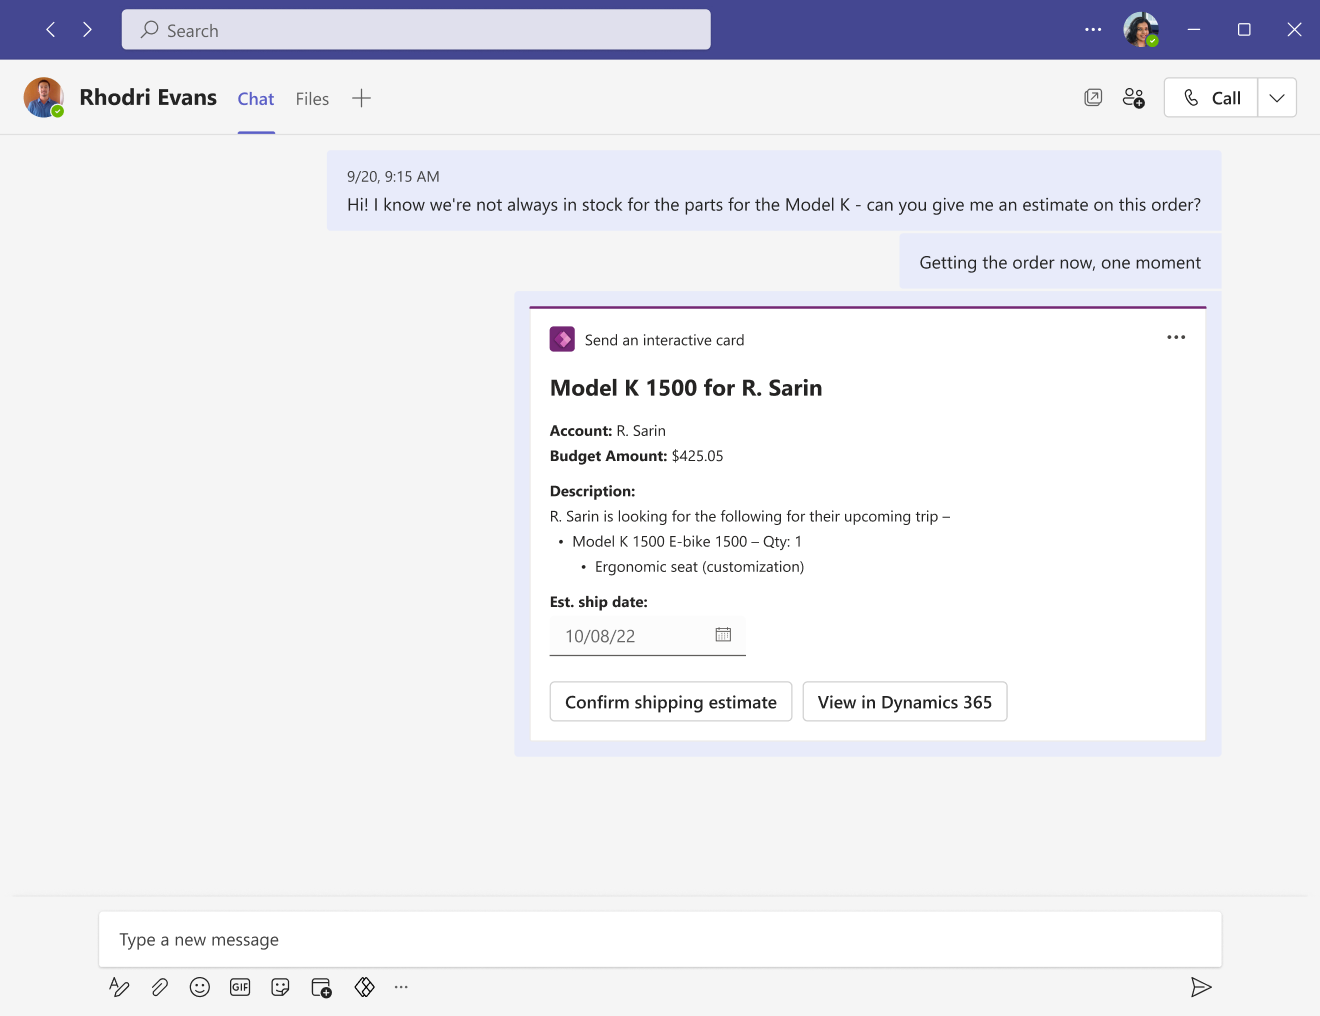Go forward with the right arrow
The image size is (1320, 1016).
click(x=87, y=30)
